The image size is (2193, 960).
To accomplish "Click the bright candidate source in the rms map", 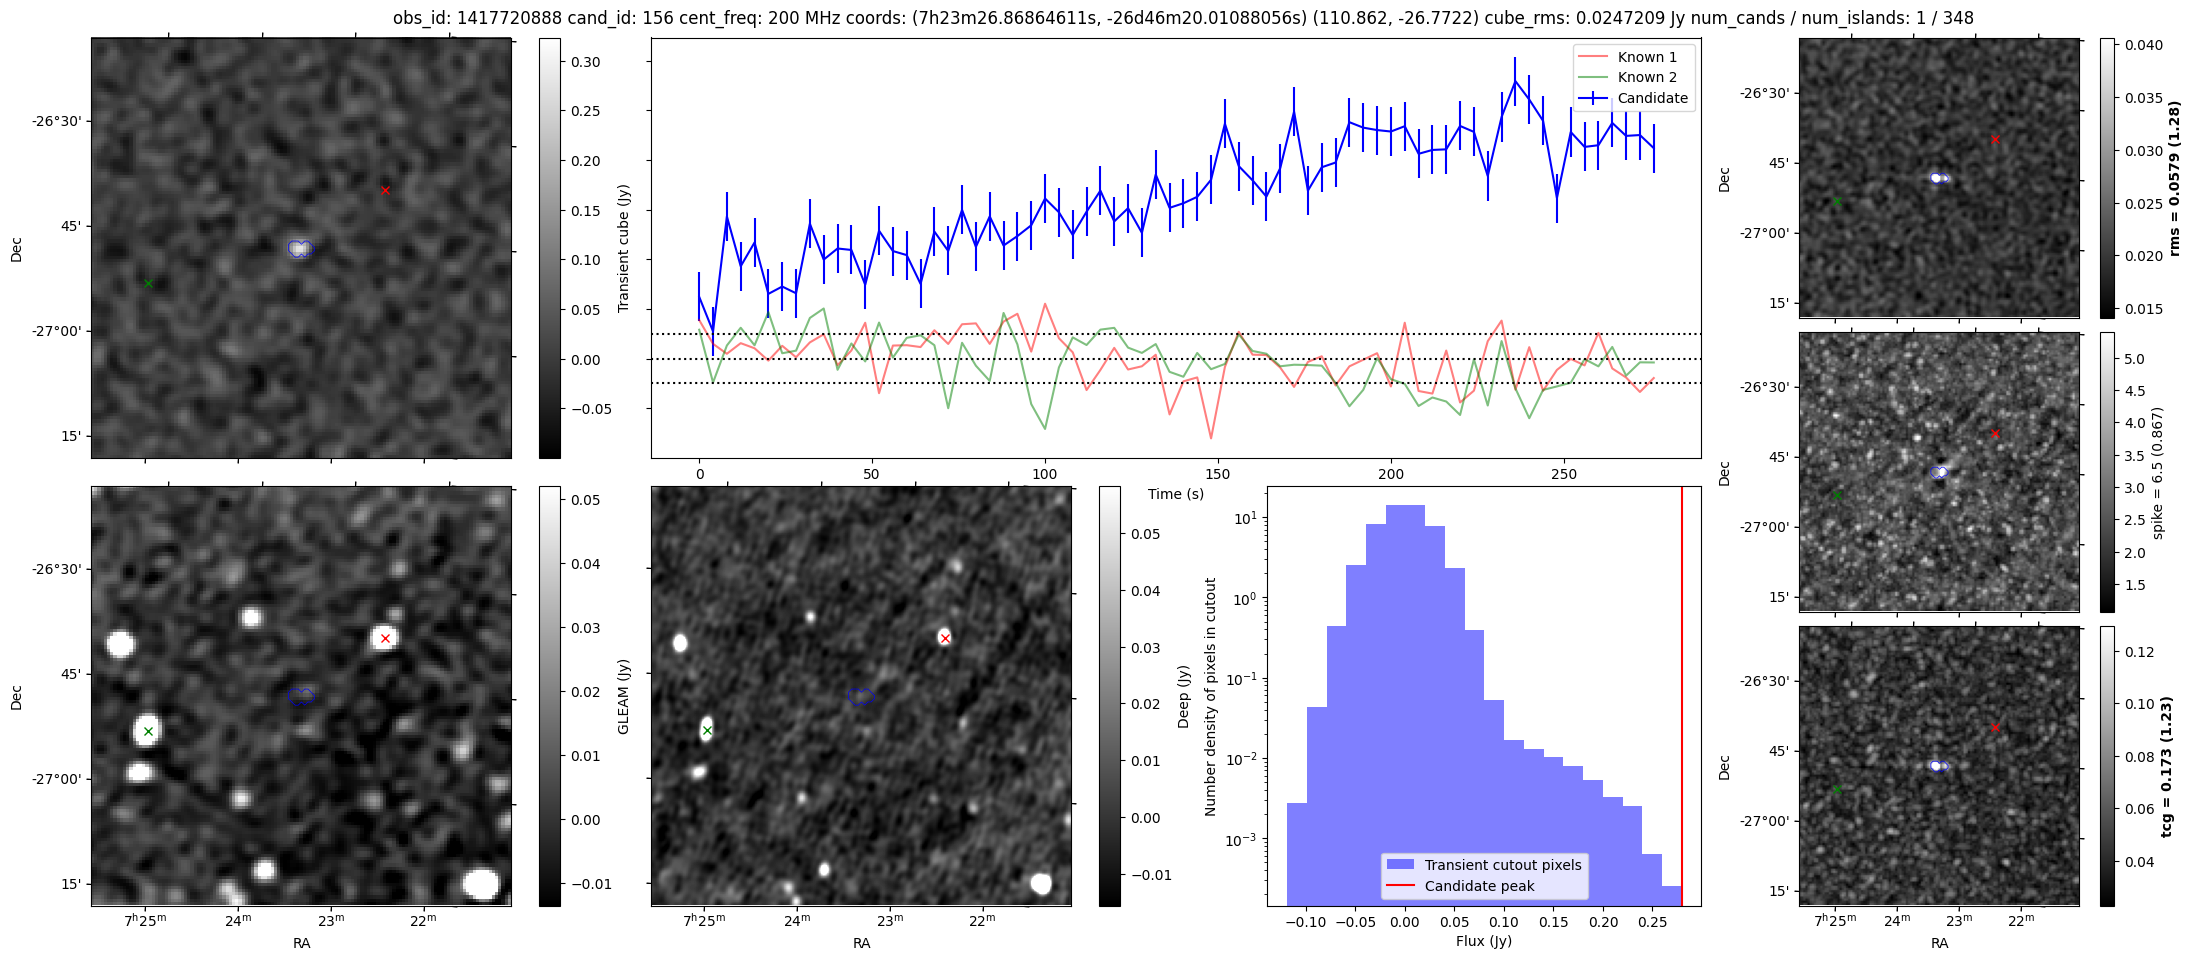I will click(x=1938, y=178).
